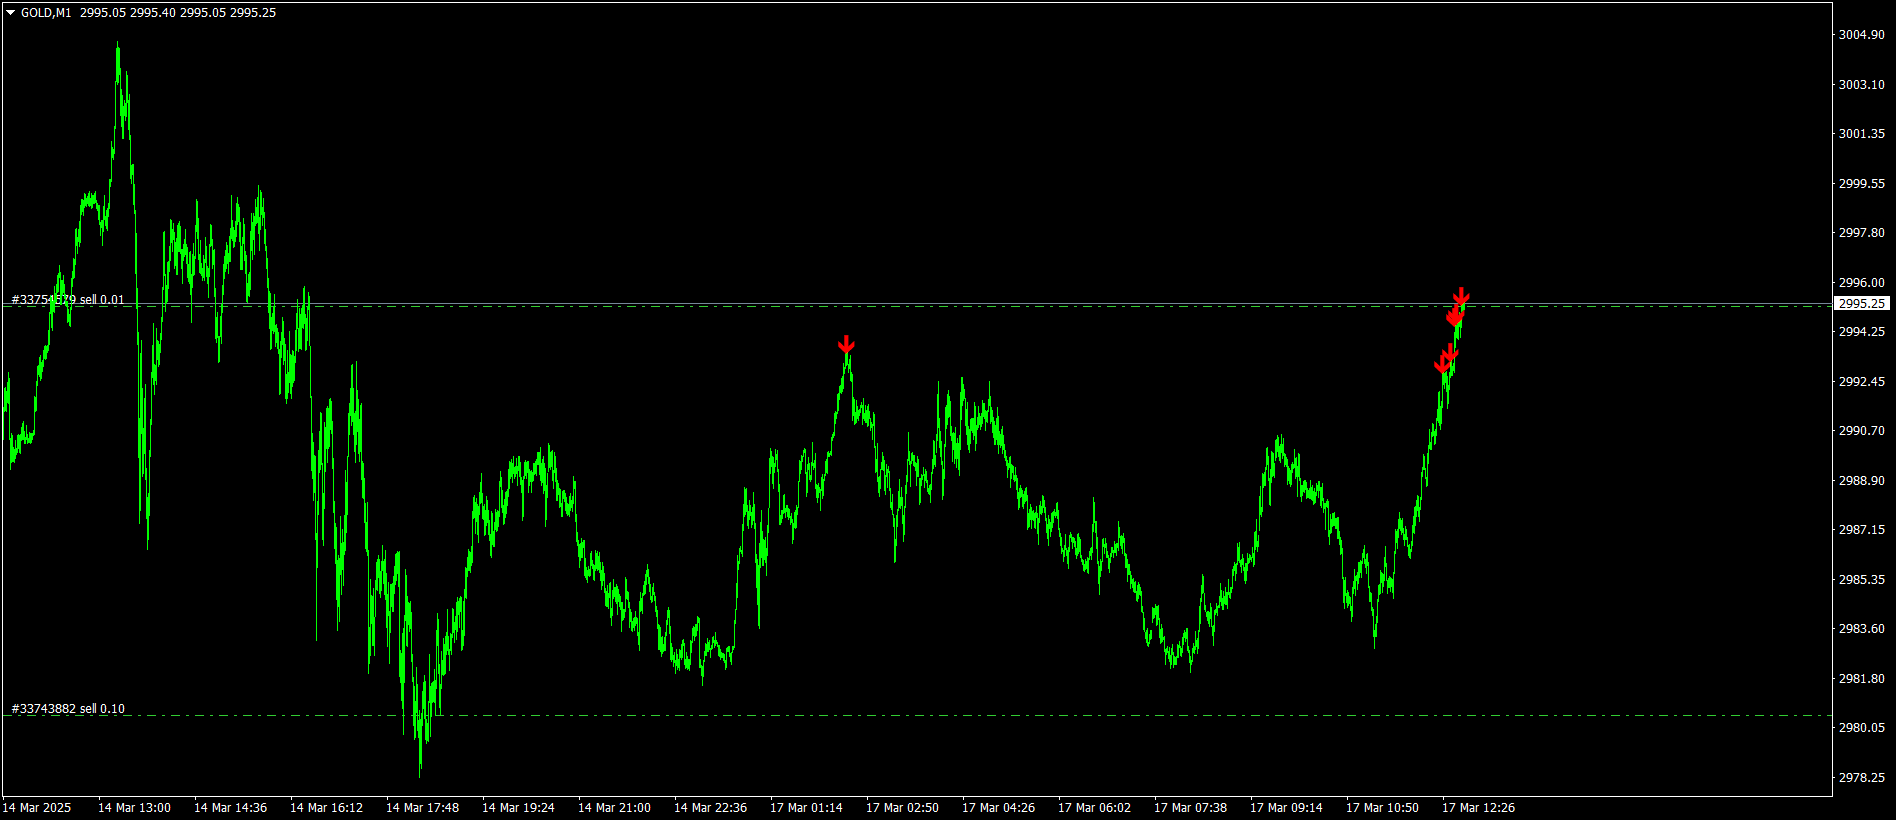Click the 2985.35 price scale label
The height and width of the screenshot is (820, 1896).
point(1862,580)
